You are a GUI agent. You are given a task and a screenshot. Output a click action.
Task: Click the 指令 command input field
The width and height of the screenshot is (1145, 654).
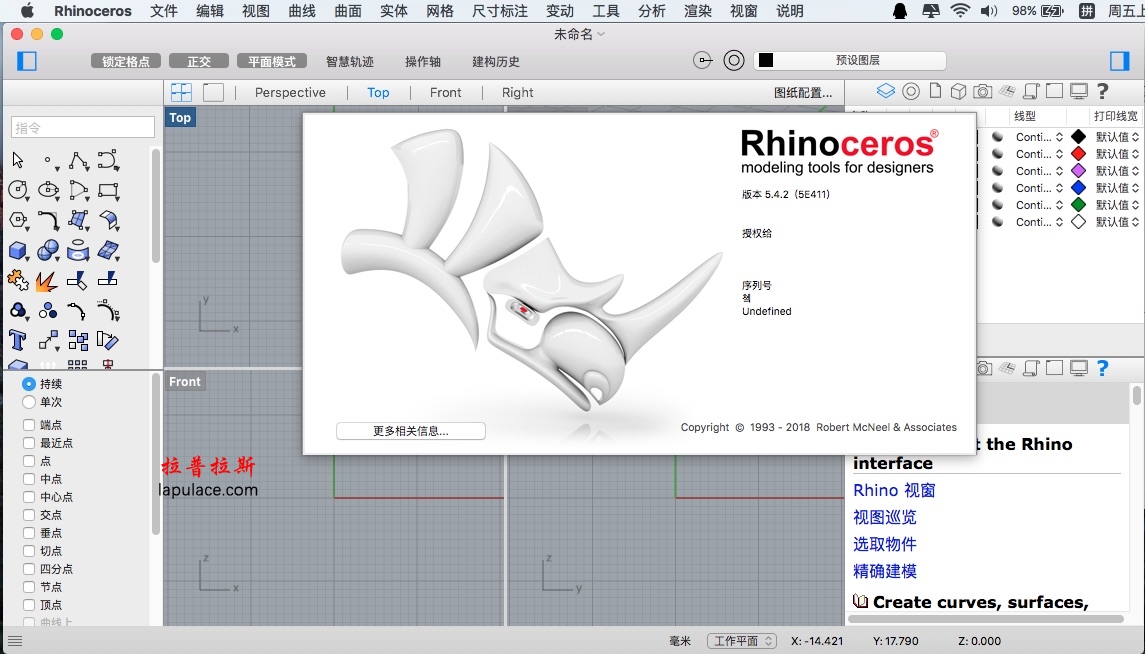pos(83,128)
